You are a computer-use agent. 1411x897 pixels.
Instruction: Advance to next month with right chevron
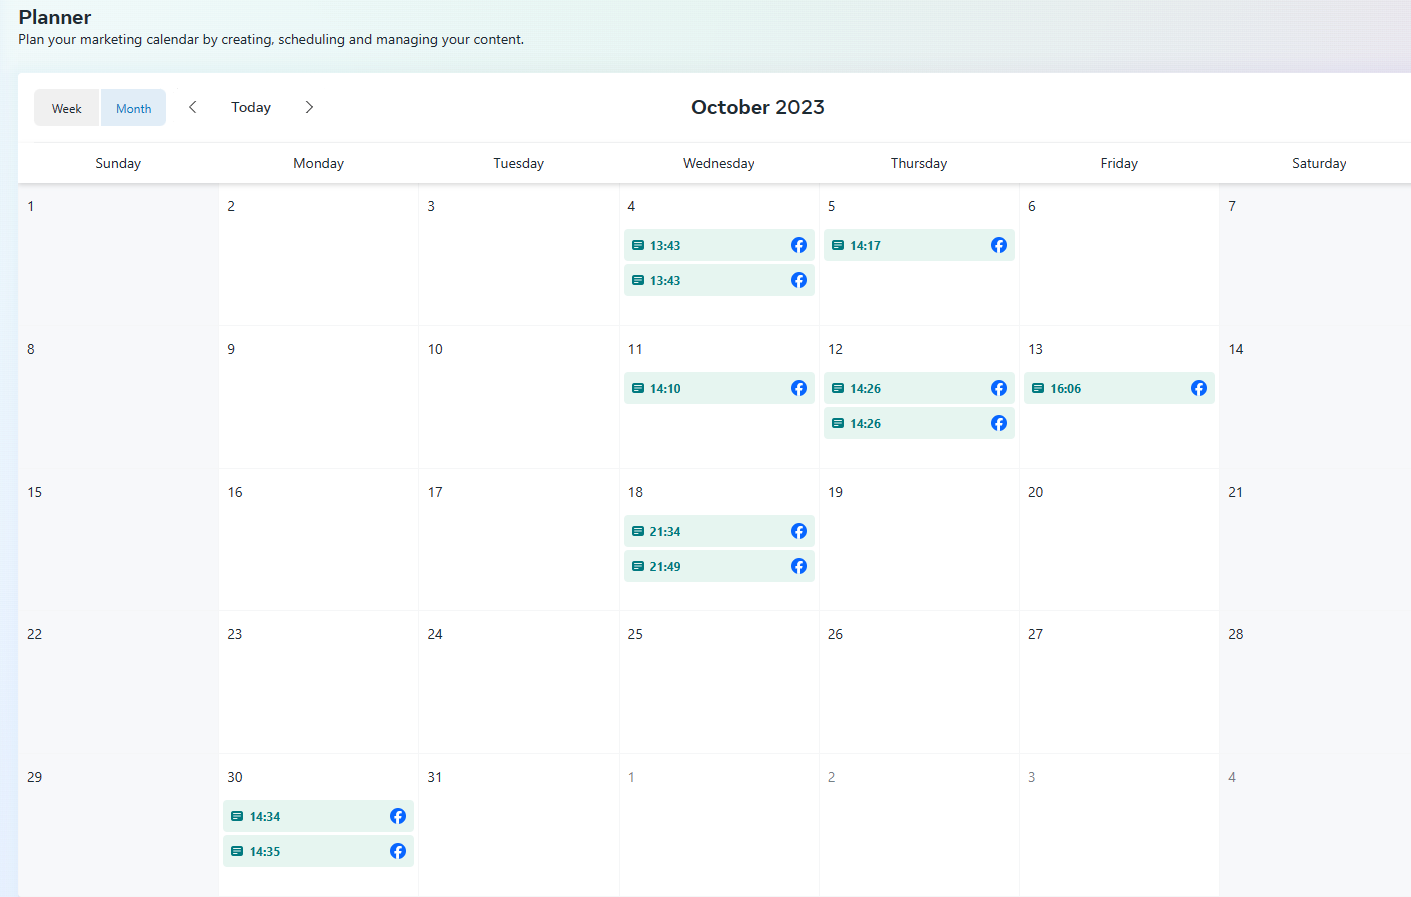click(309, 107)
